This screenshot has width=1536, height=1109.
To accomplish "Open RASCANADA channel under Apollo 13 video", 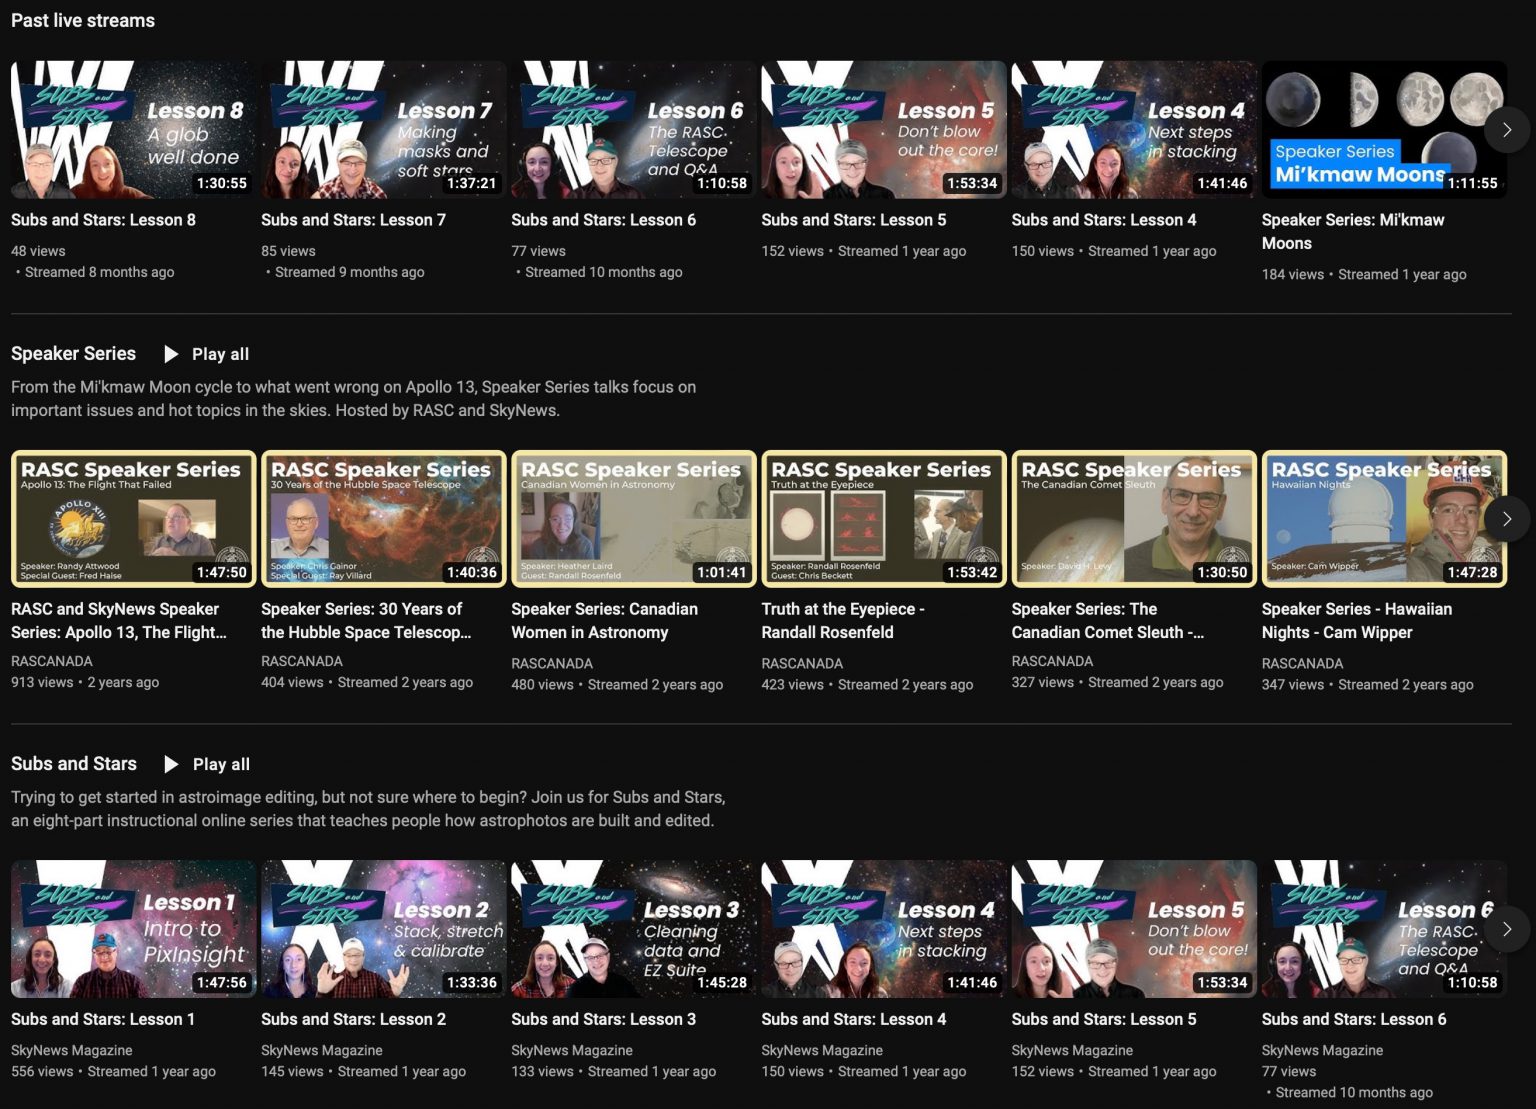I will pyautogui.click(x=52, y=661).
